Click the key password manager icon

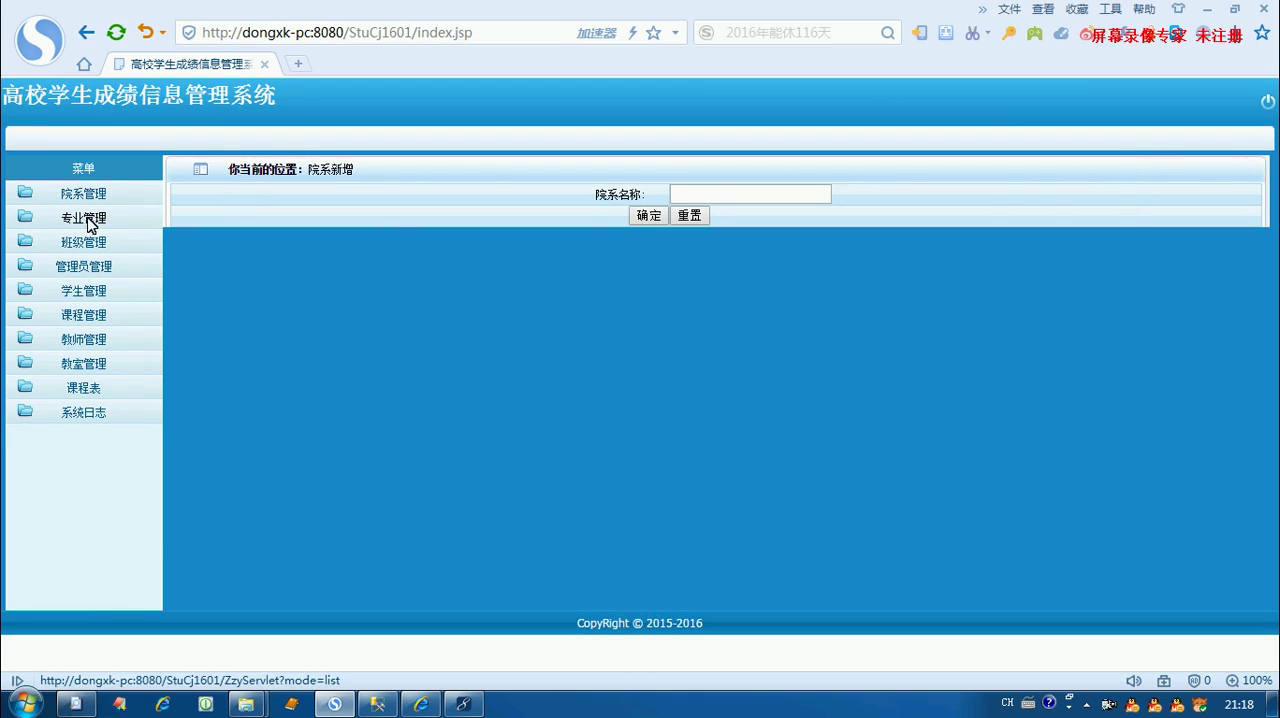coord(1009,33)
